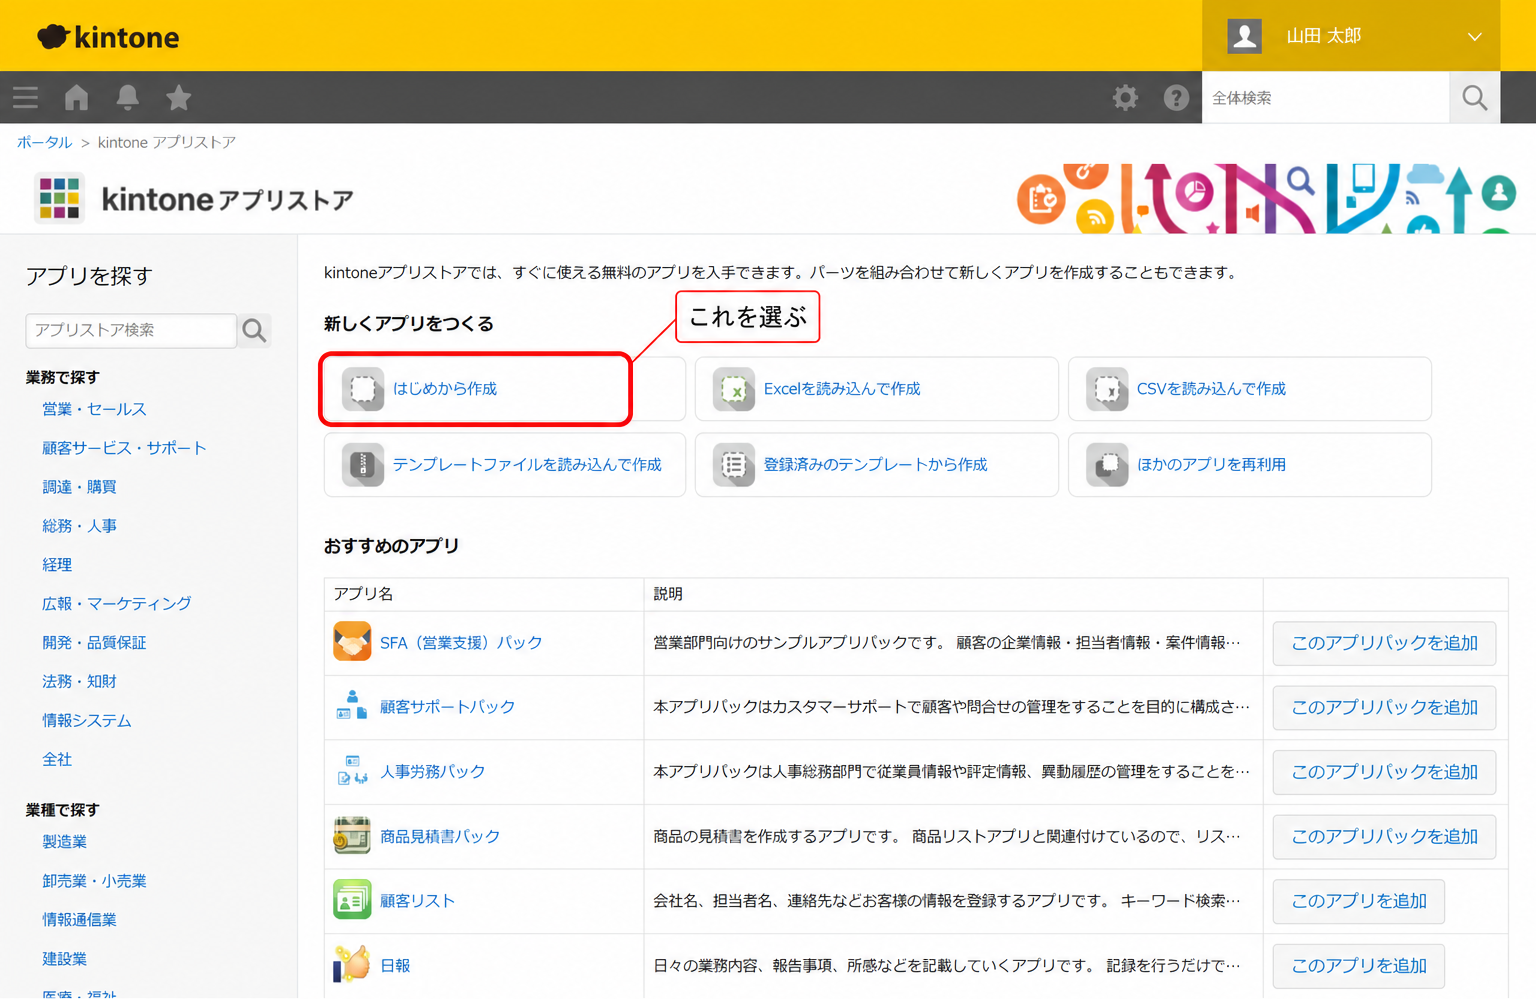The image size is (1536, 999).
Task: Filter by 調達・購買 category
Action: click(x=79, y=487)
